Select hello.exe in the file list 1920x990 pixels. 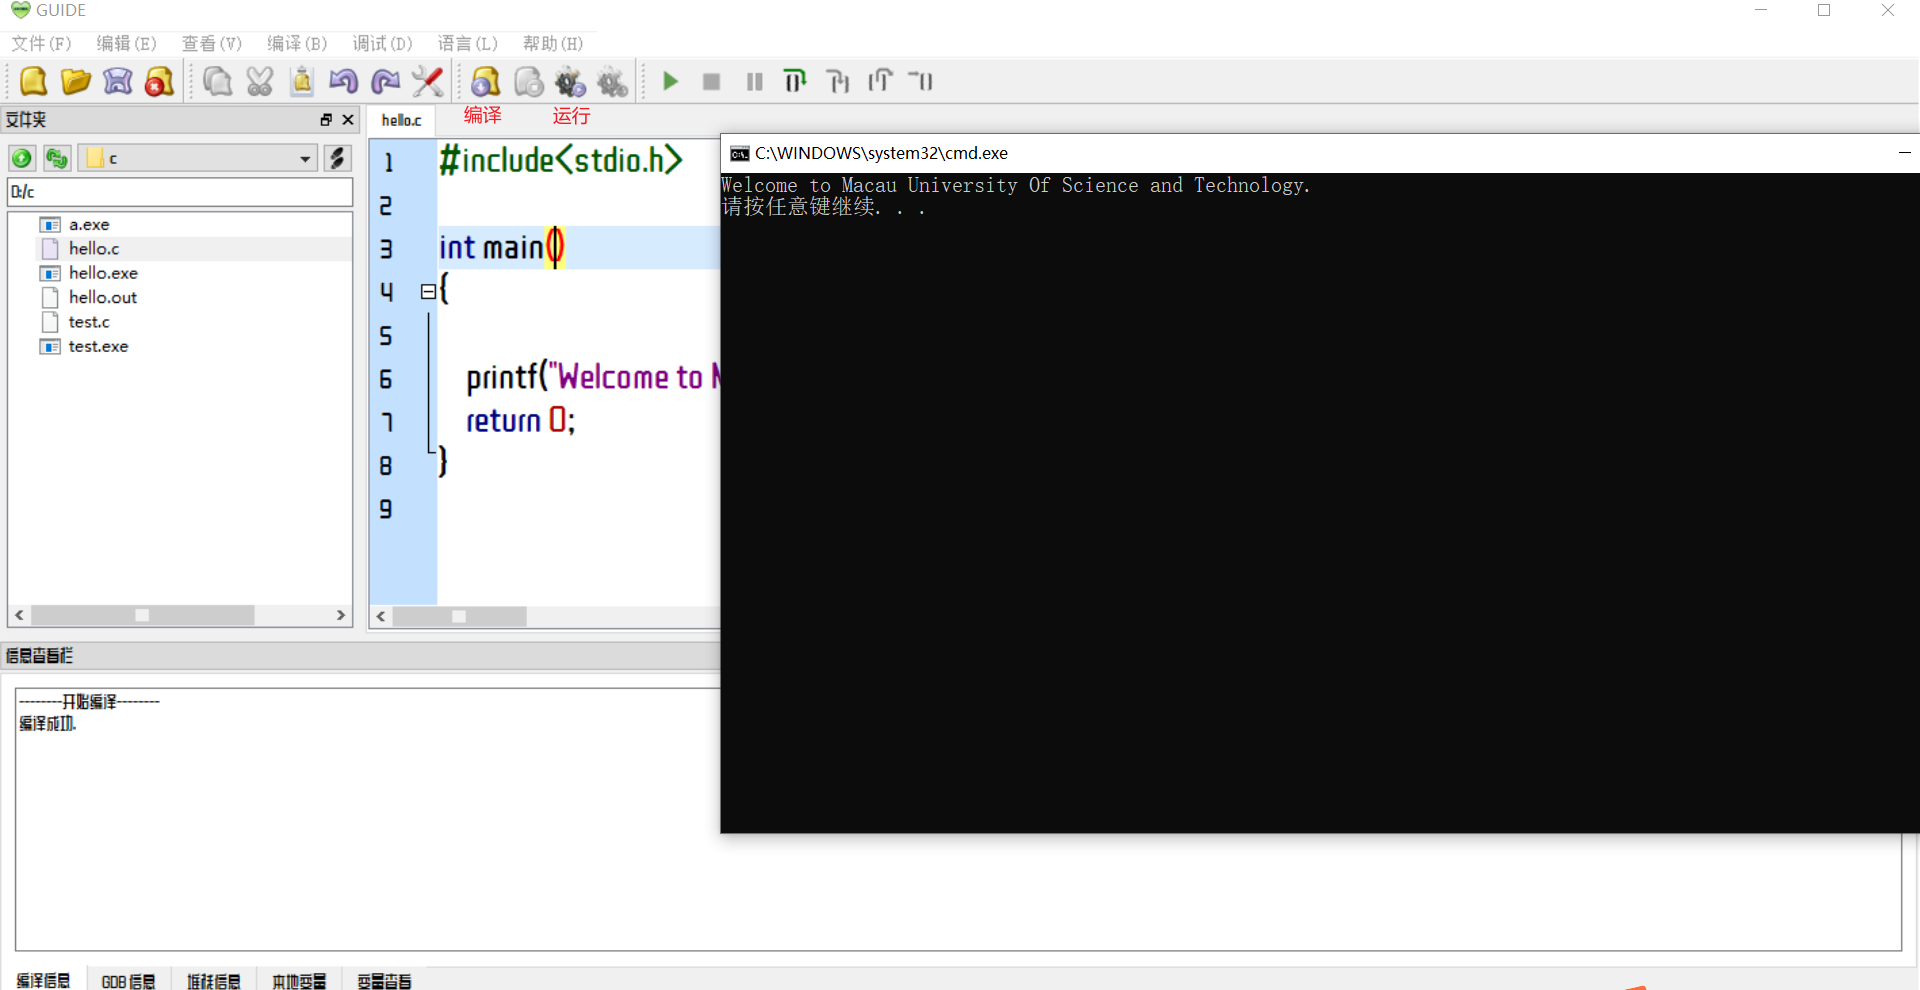click(x=103, y=273)
